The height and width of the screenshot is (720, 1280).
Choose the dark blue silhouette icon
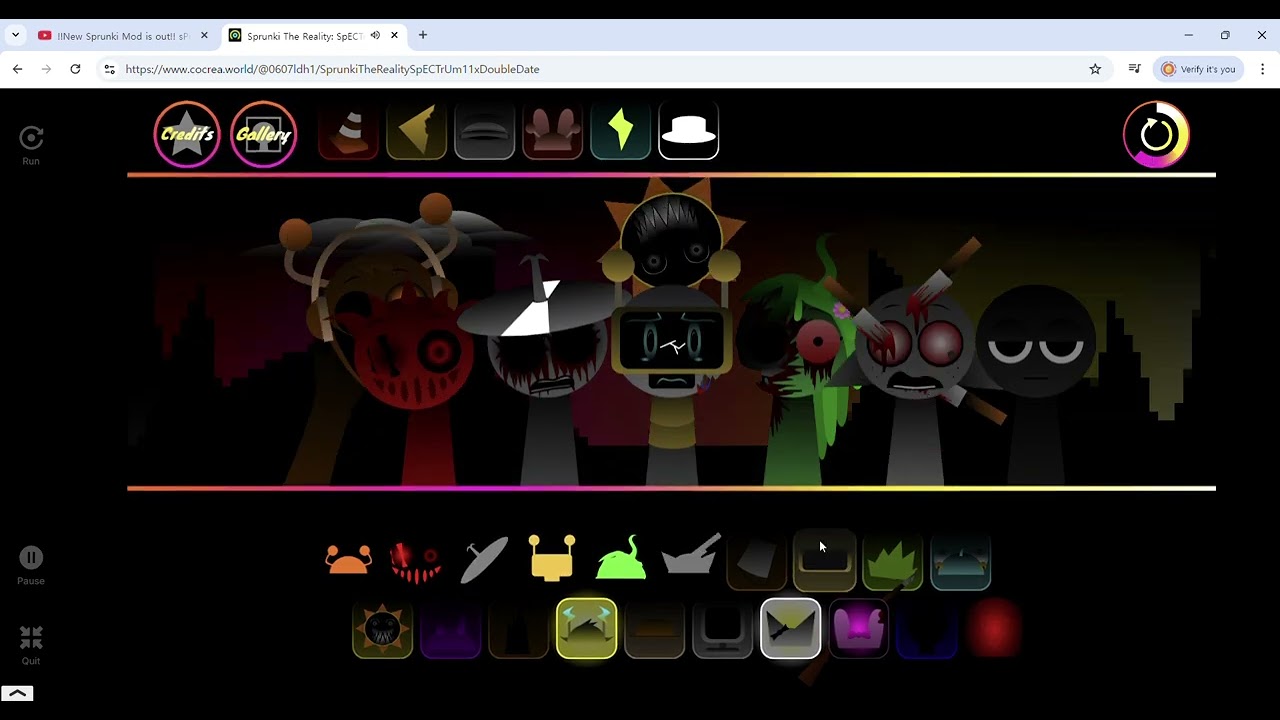pos(926,628)
